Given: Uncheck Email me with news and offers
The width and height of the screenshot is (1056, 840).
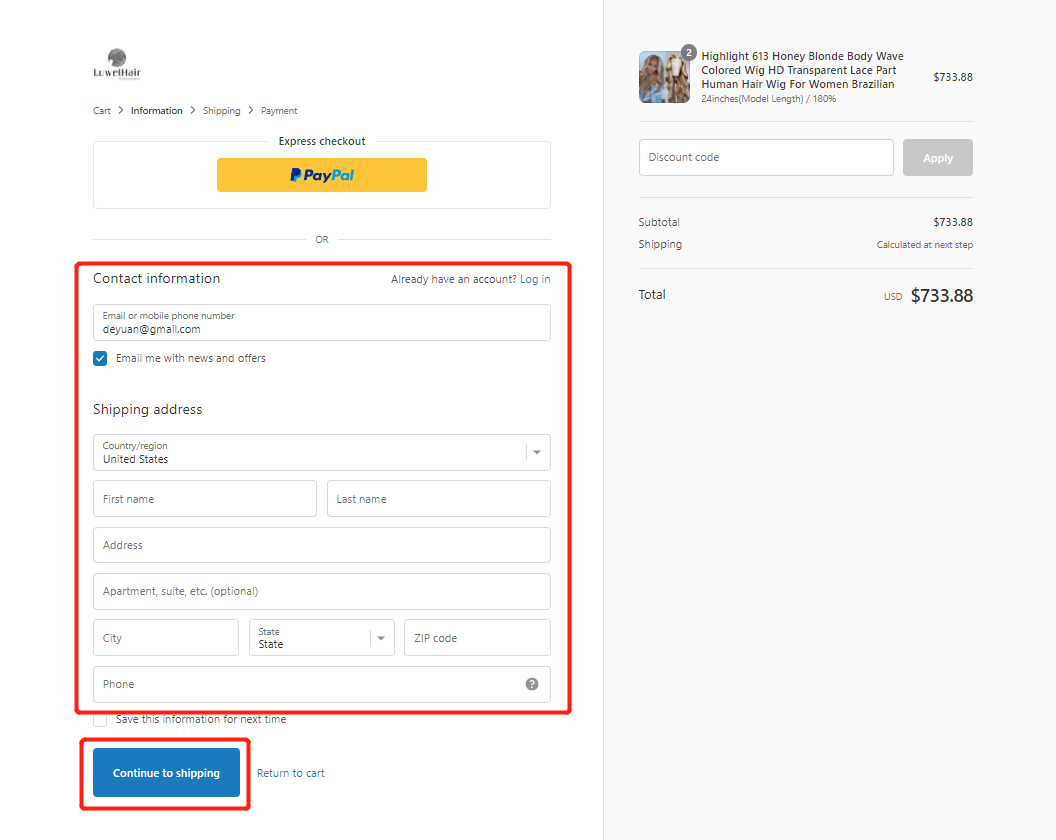Looking at the screenshot, I should [x=100, y=358].
